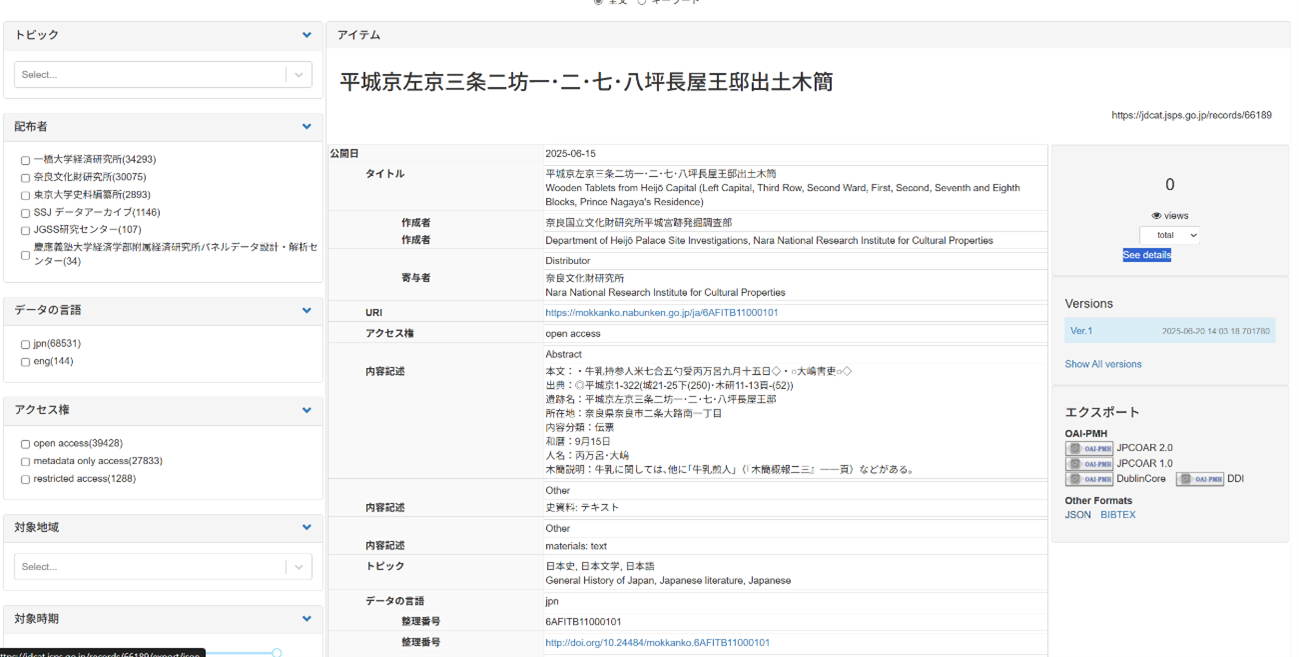Image resolution: width=1299 pixels, height=657 pixels.
Task: Click the BIBTEX export link
Action: click(x=1118, y=515)
